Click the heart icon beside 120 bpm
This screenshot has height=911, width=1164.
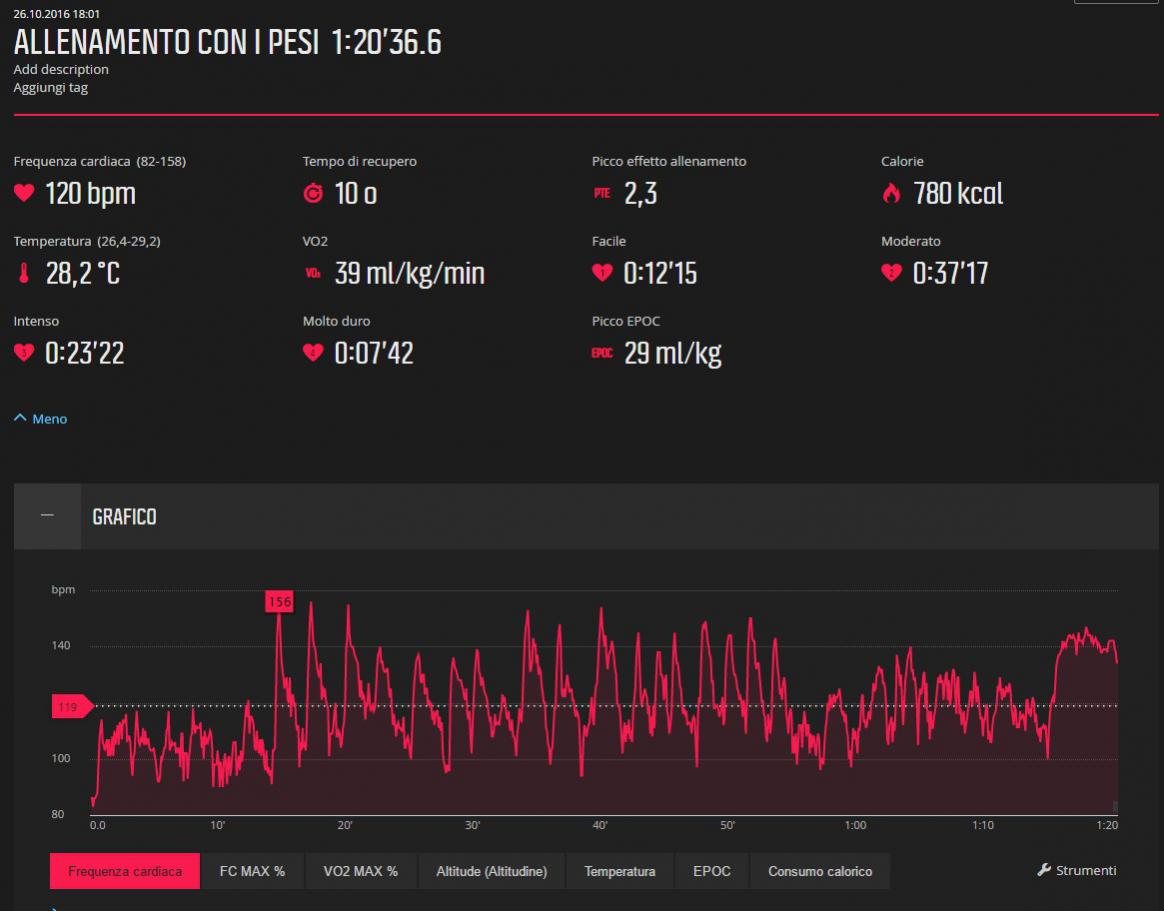click(24, 193)
